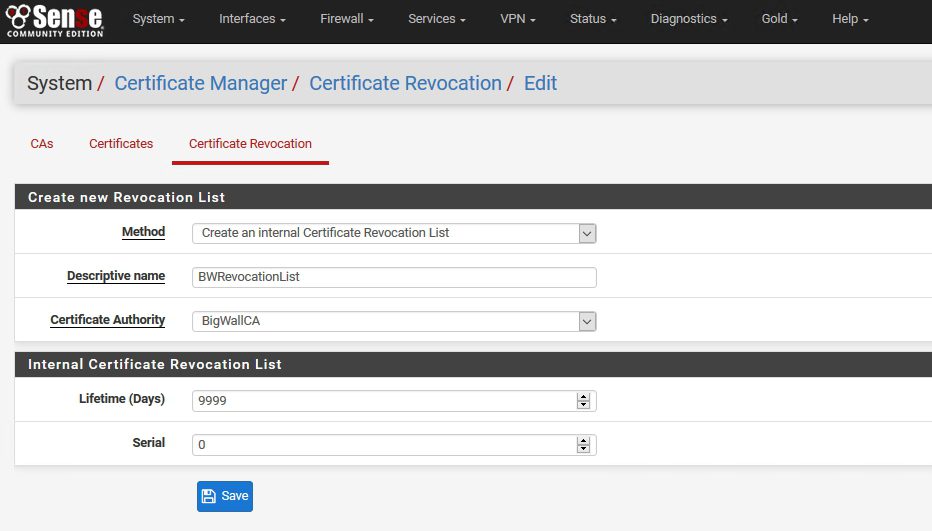Open the System menu
Viewport: 932px width, 531px height.
click(158, 19)
